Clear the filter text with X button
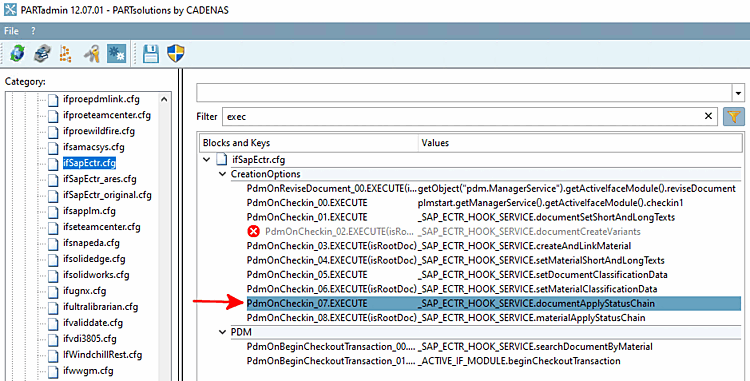 708,116
